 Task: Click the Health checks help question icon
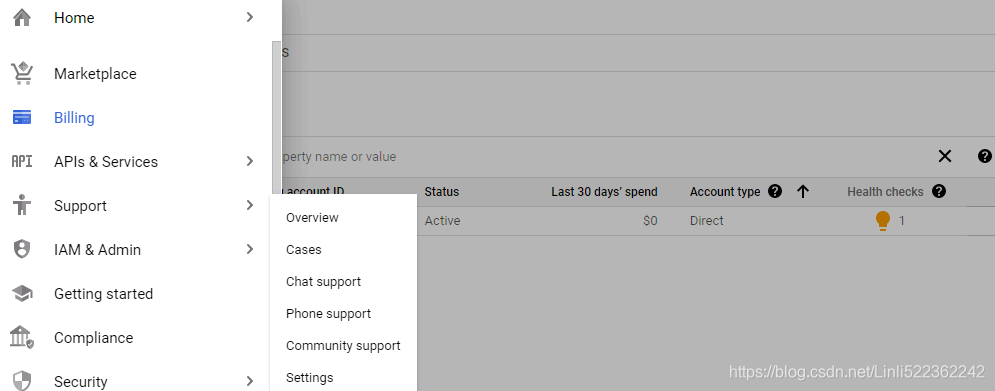[x=940, y=191]
